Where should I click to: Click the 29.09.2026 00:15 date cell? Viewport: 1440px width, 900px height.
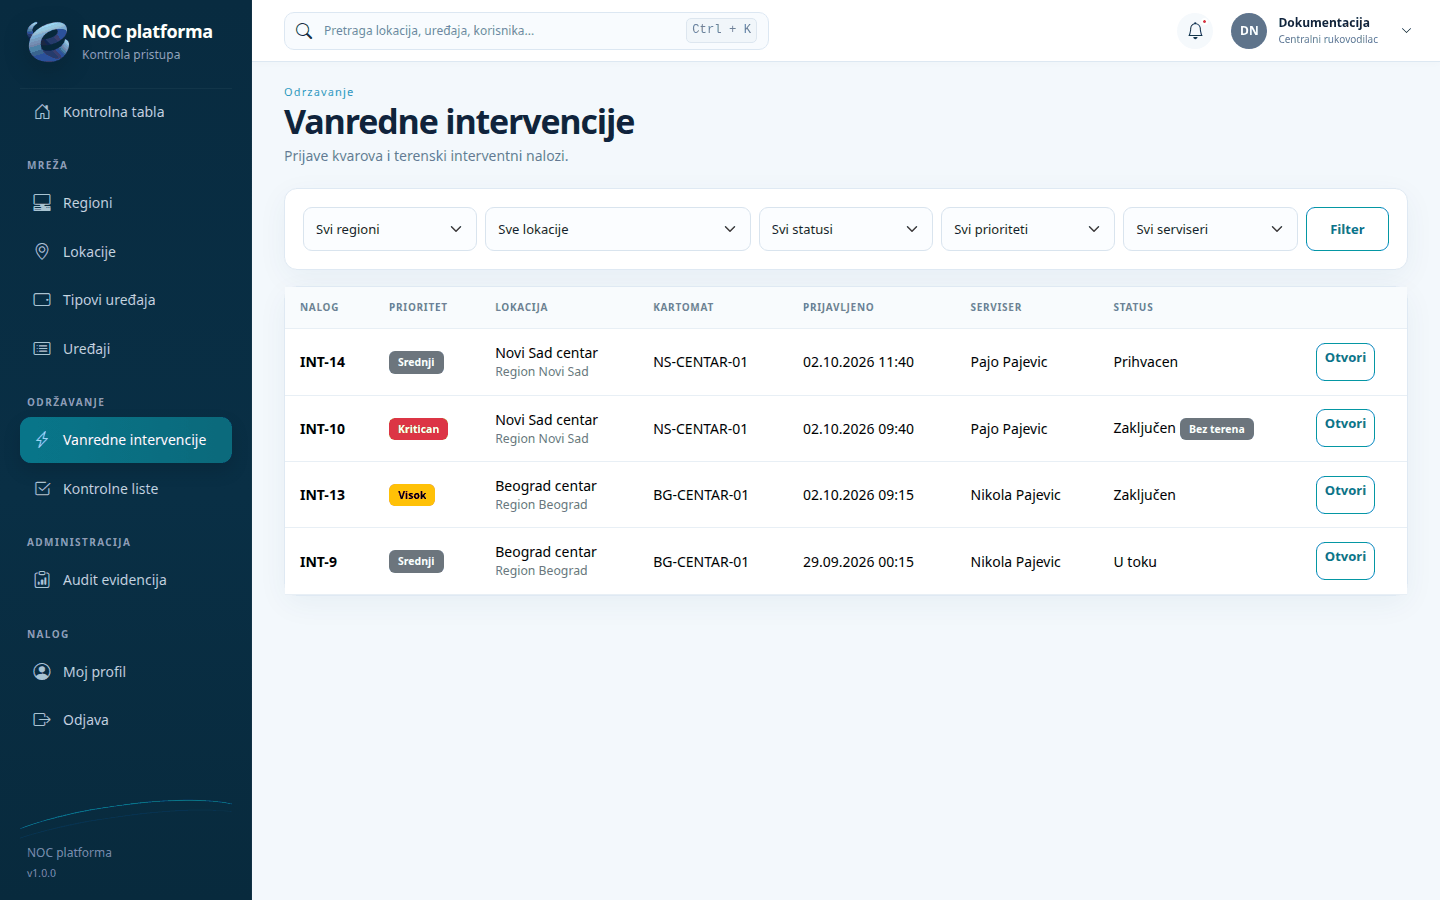click(x=858, y=562)
